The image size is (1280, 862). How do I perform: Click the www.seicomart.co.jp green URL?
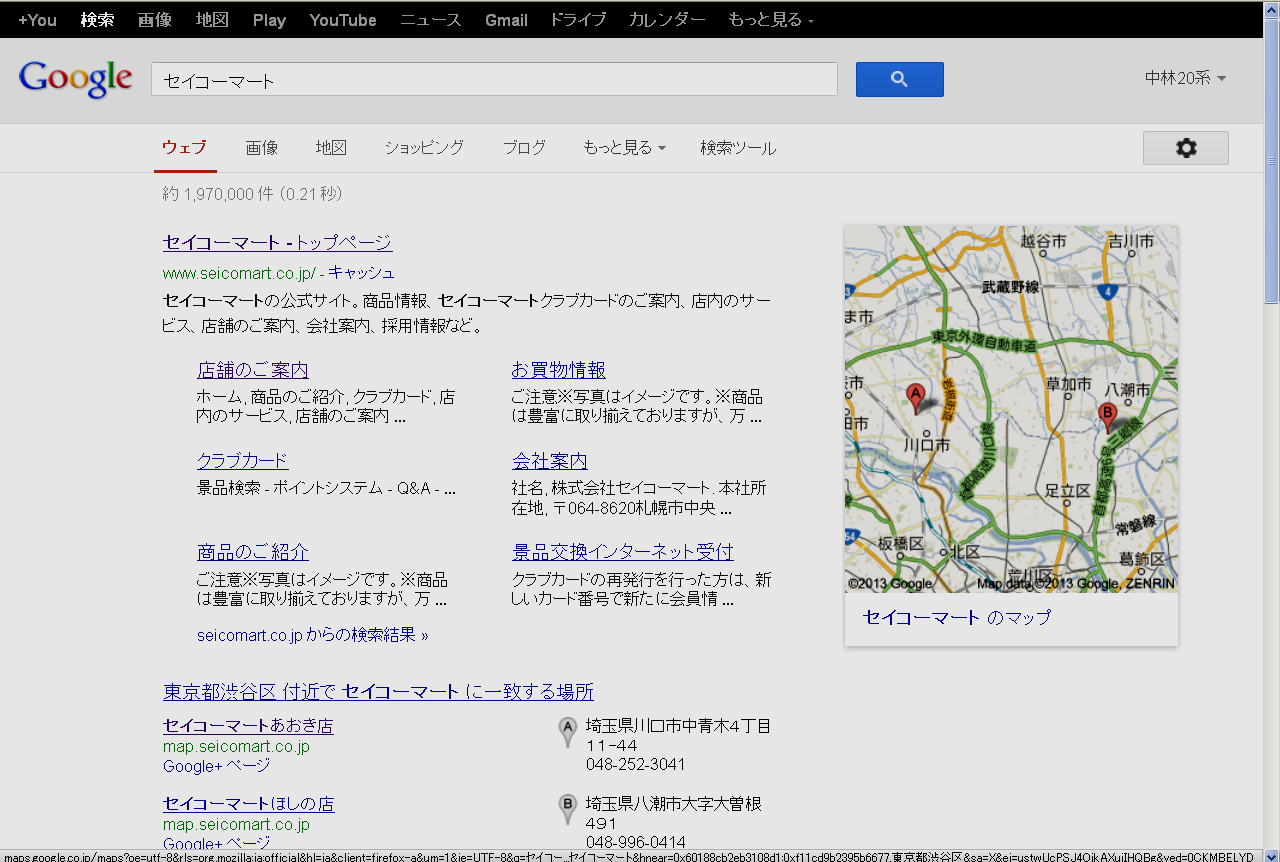pos(239,273)
